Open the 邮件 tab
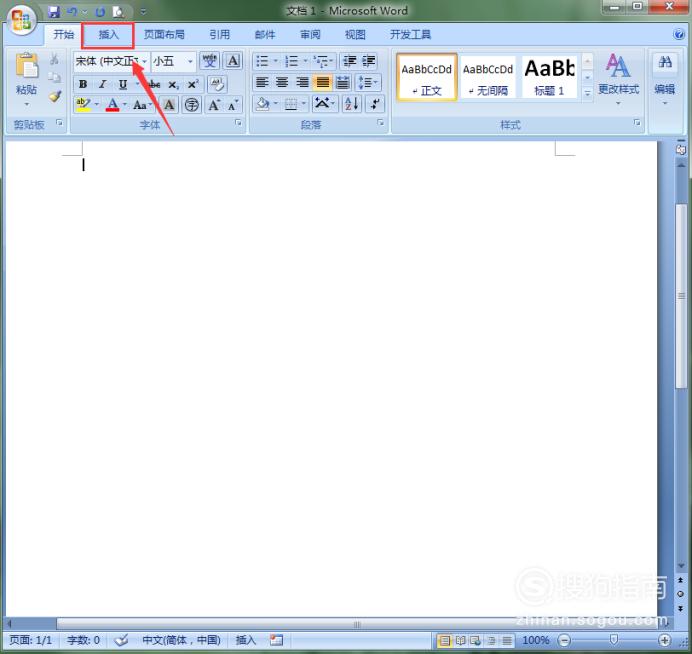 (265, 34)
